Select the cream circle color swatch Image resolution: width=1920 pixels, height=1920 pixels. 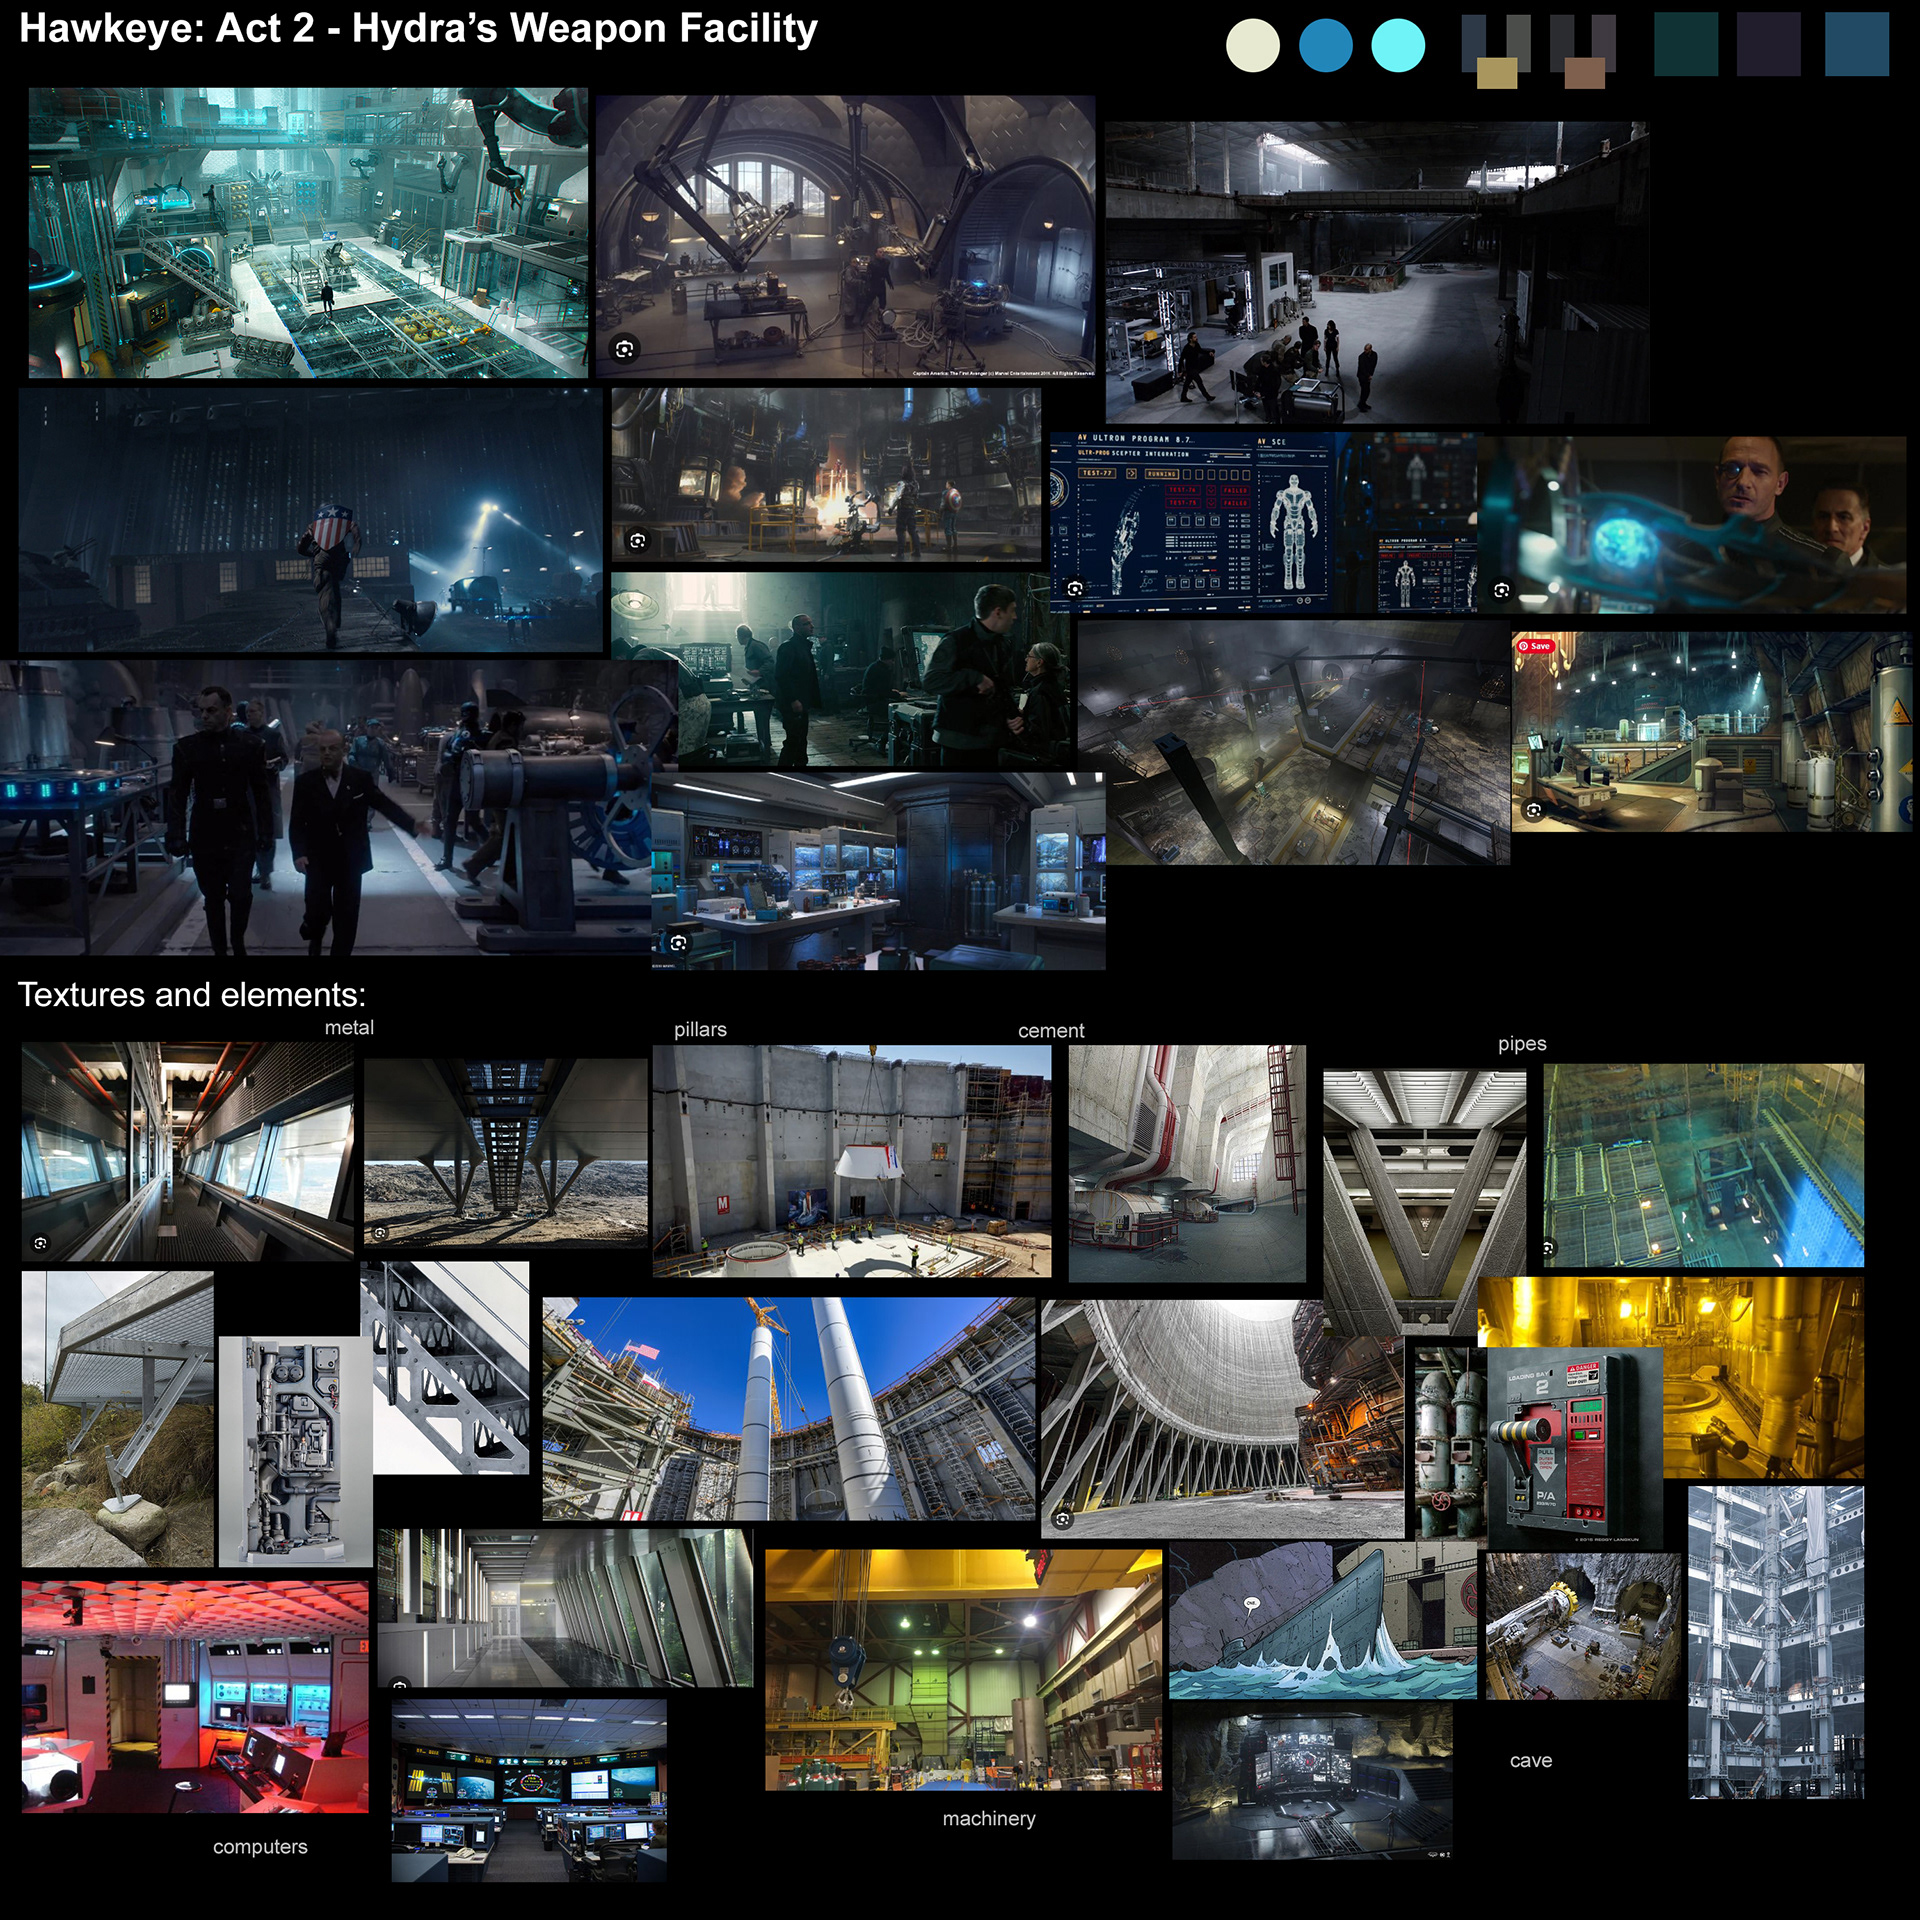point(1253,46)
